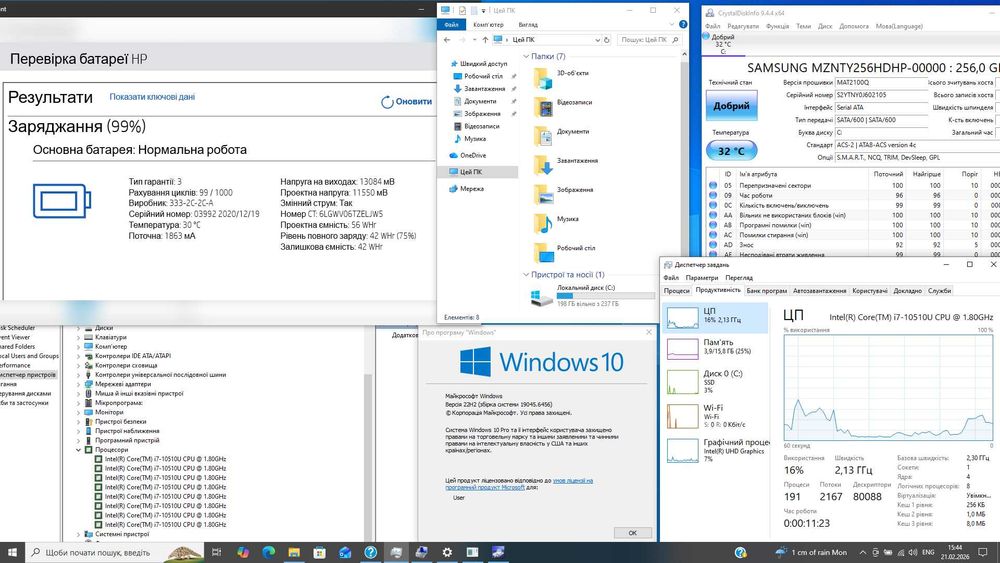Open the address bar history dropdown in Explorer

click(598, 40)
